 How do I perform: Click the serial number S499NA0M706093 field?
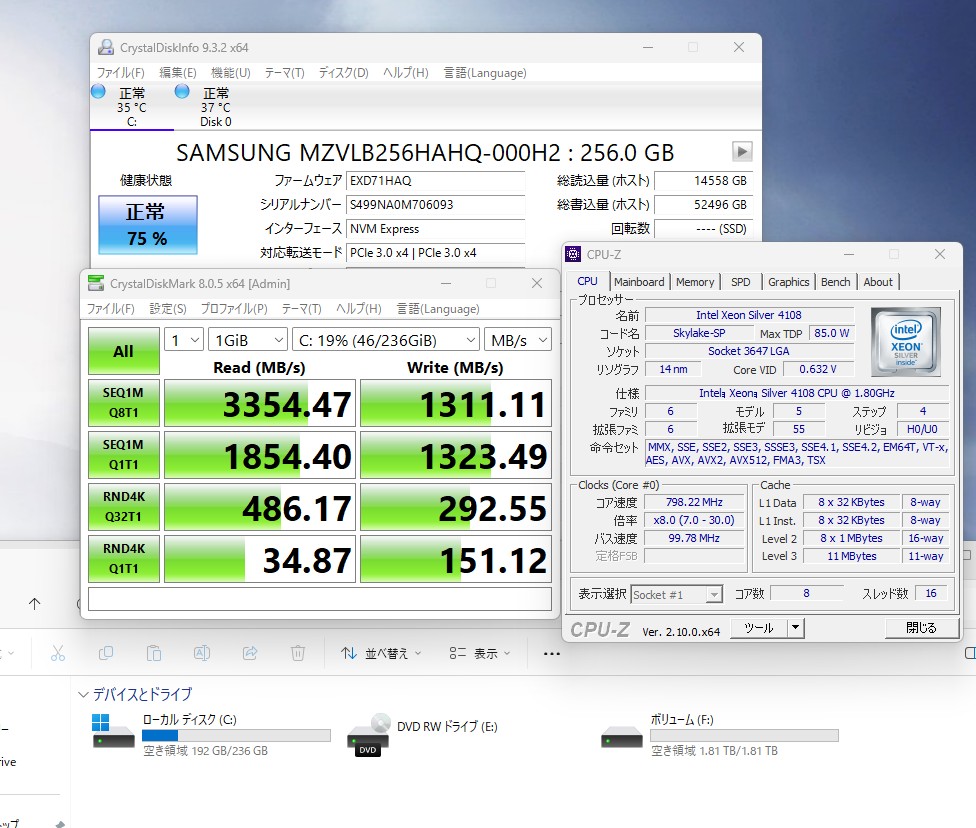pyautogui.click(x=435, y=205)
